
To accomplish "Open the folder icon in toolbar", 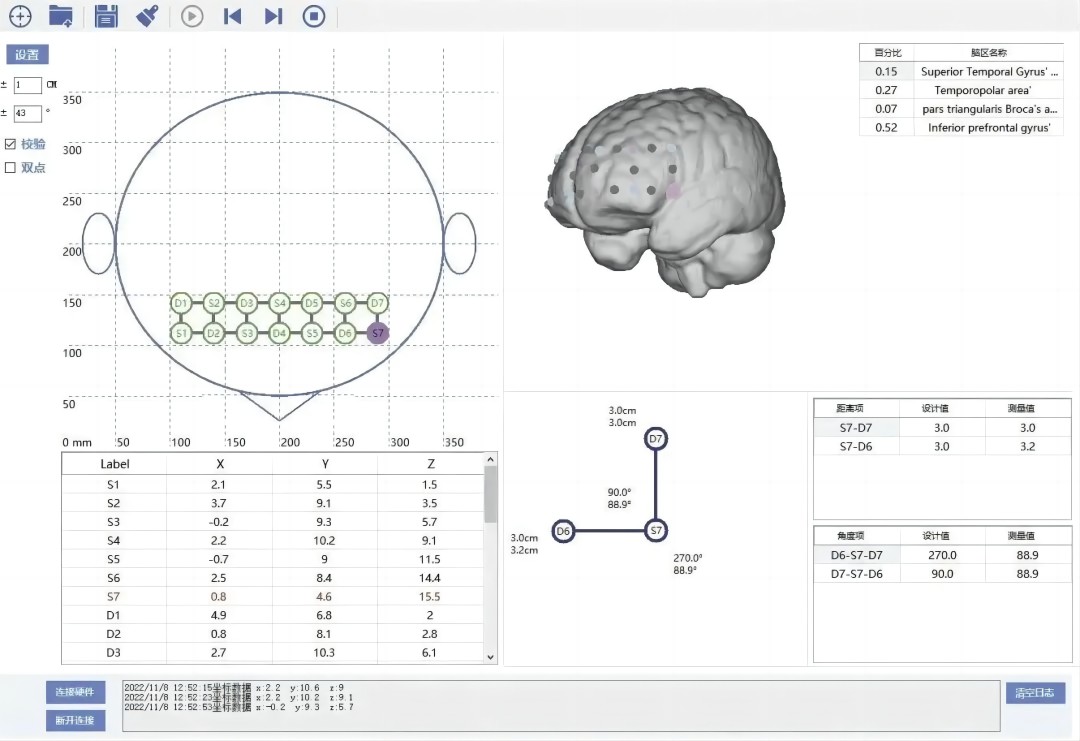I will (x=61, y=16).
